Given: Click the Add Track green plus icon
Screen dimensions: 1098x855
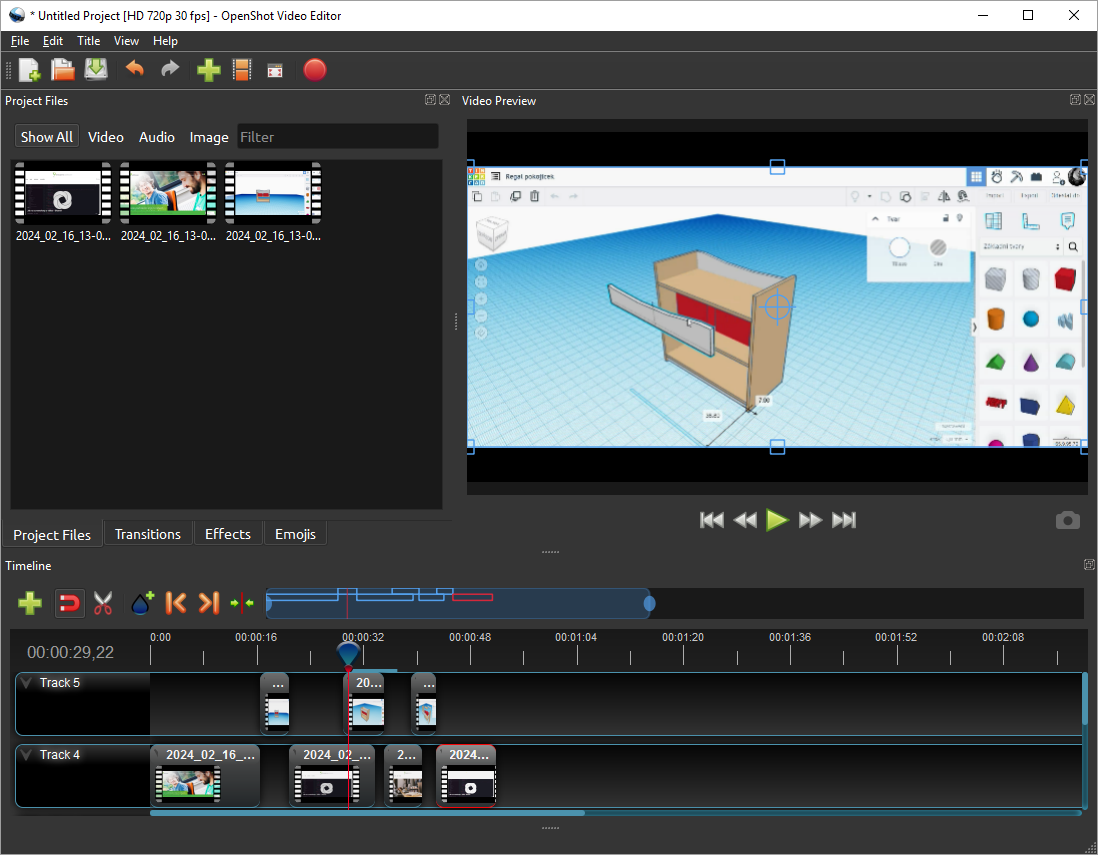Looking at the screenshot, I should [x=30, y=603].
